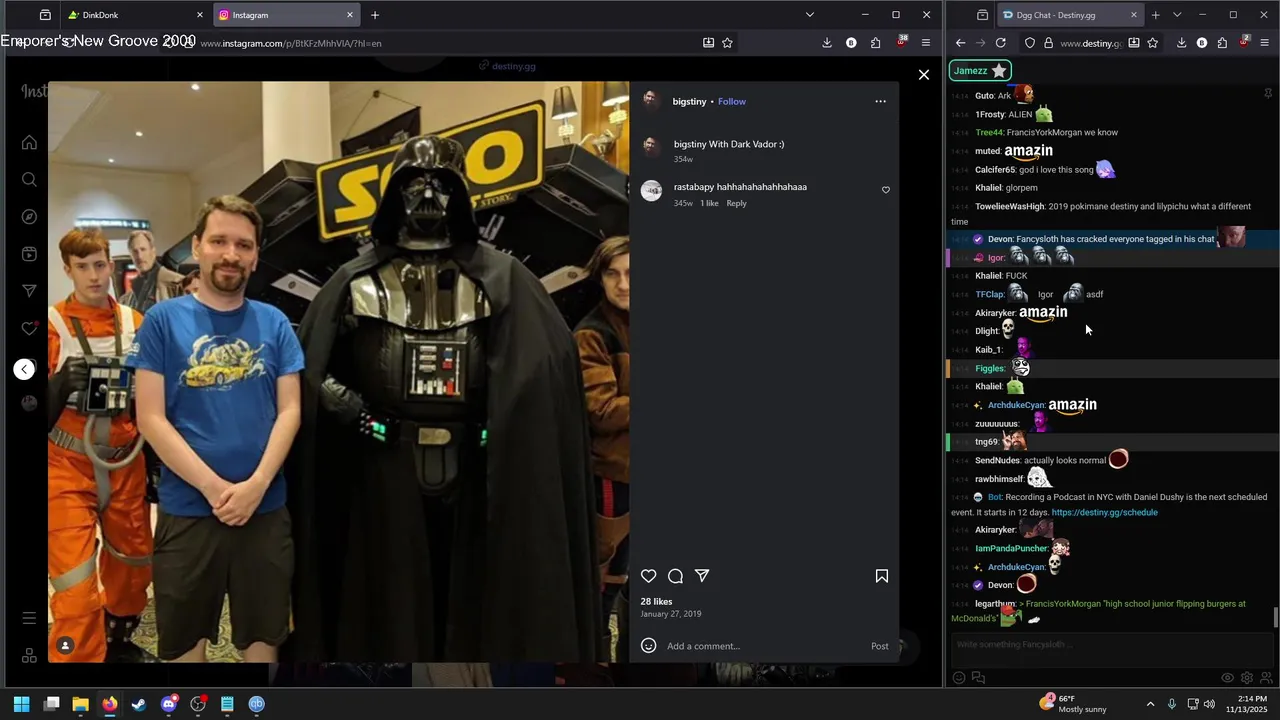1280x720 pixels.
Task: Show the chat users list icon
Action: [x=1265, y=678]
